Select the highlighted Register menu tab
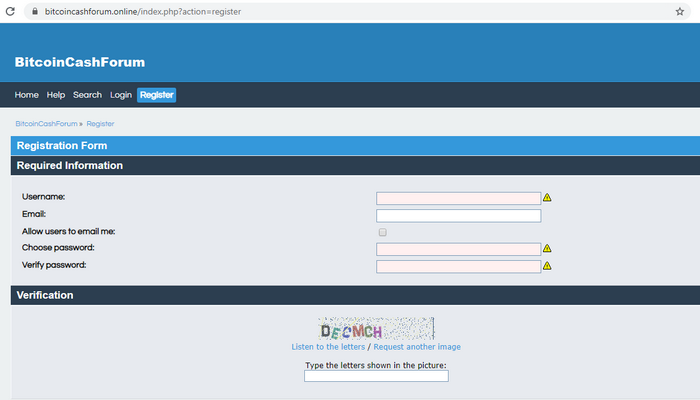Image resolution: width=700 pixels, height=400 pixels. (157, 95)
